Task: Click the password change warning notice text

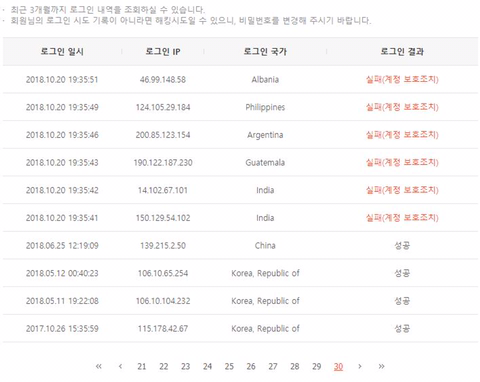Action: click(x=191, y=21)
